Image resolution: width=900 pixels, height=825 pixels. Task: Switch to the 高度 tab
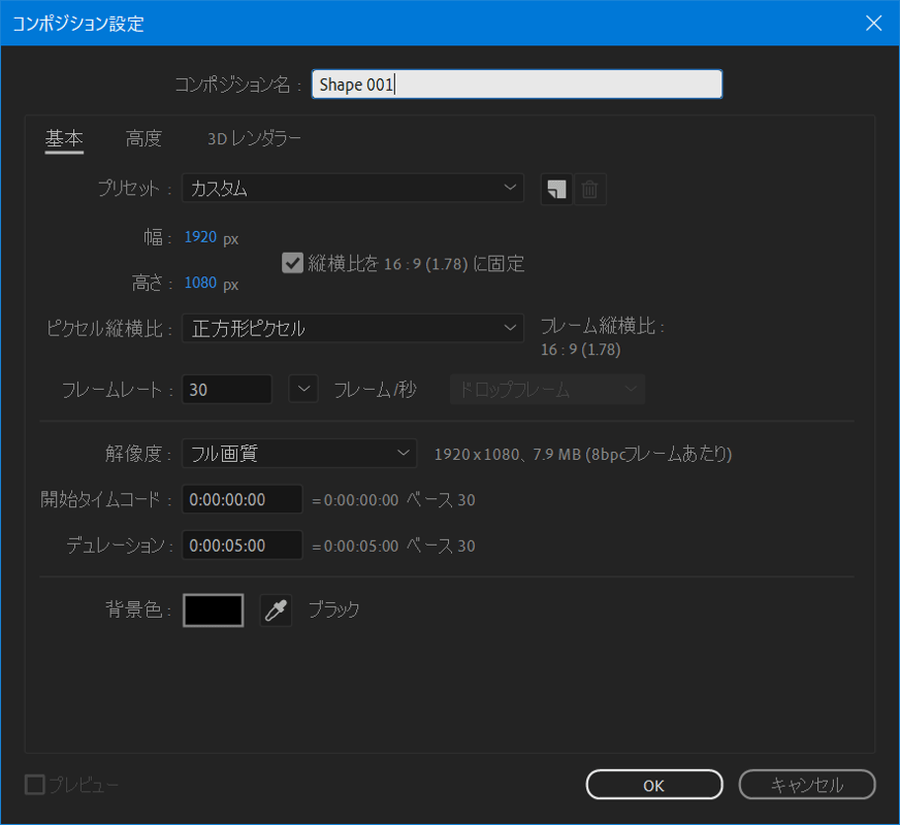pyautogui.click(x=143, y=139)
